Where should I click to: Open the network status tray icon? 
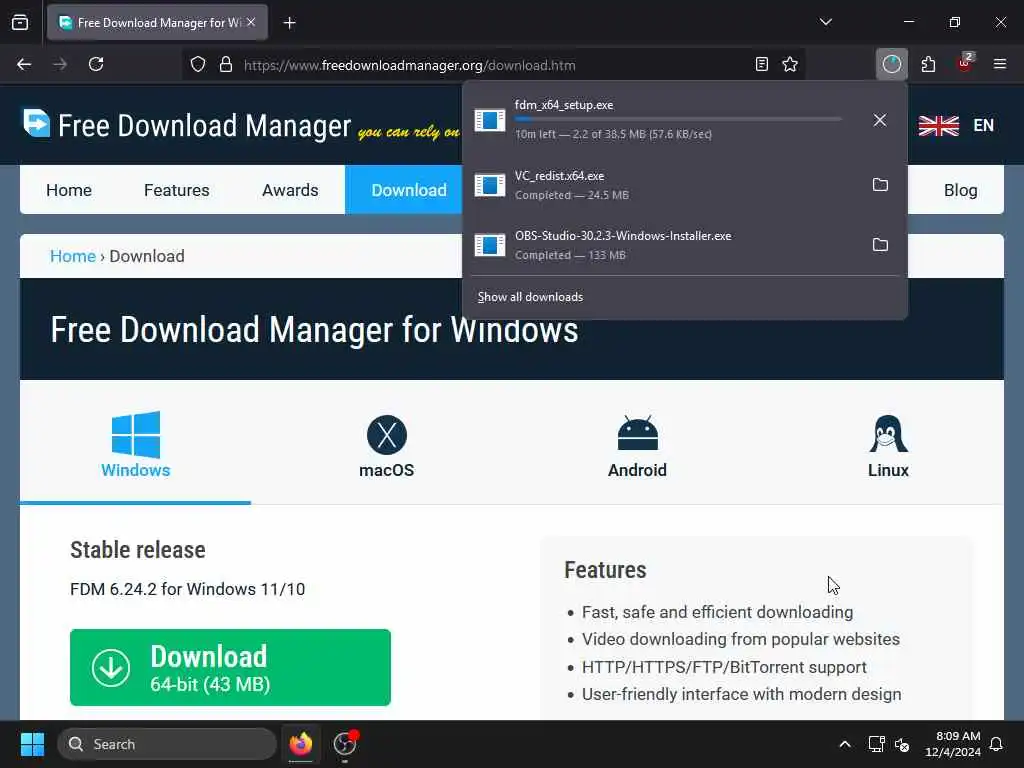coord(876,744)
